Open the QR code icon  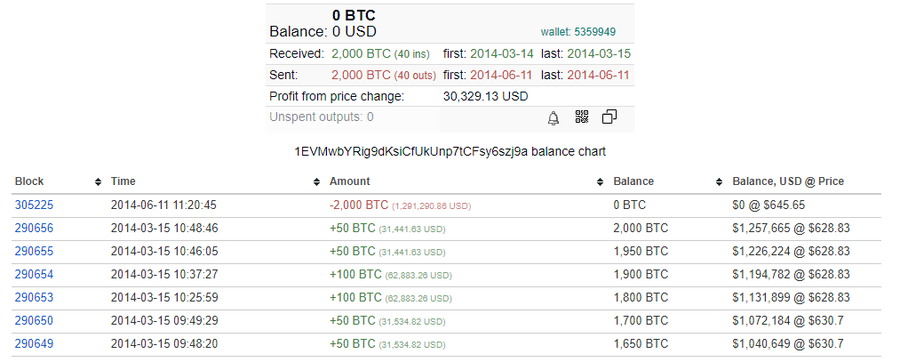point(581,117)
